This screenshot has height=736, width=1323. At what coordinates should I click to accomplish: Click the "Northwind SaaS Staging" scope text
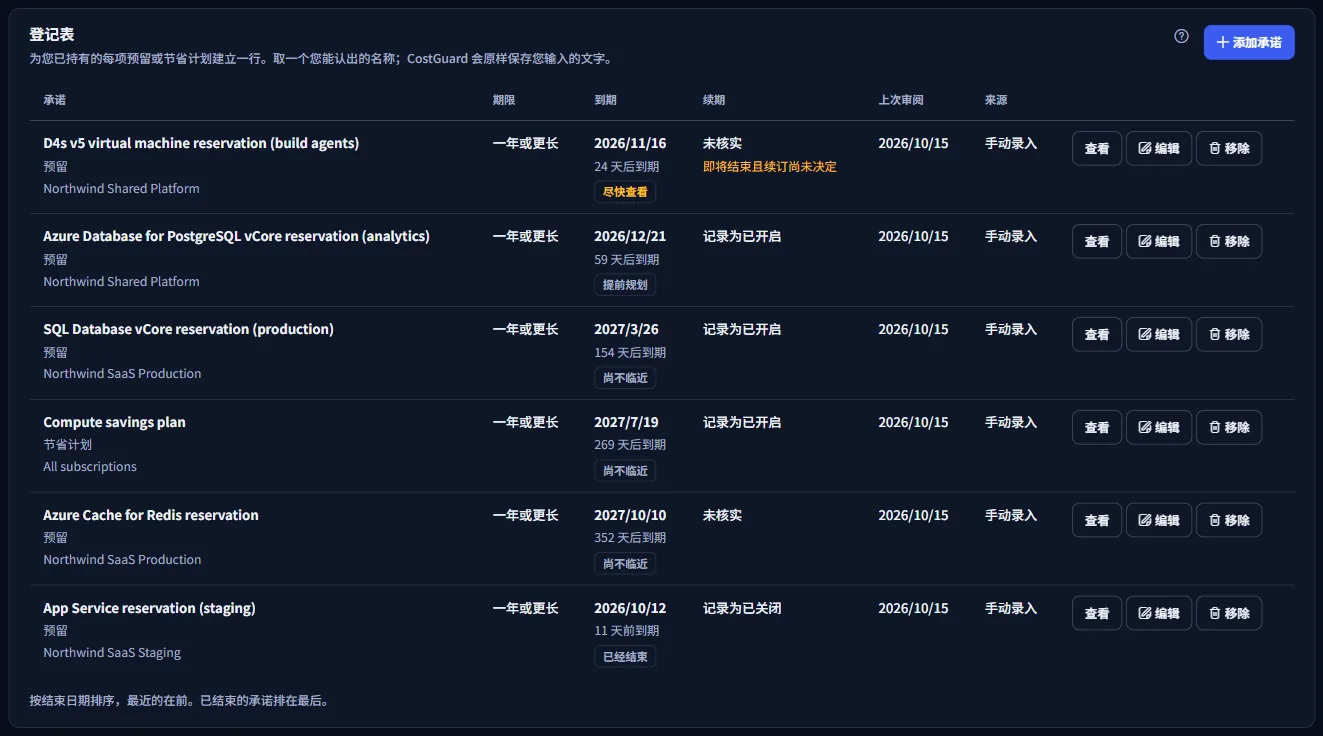(x=112, y=653)
